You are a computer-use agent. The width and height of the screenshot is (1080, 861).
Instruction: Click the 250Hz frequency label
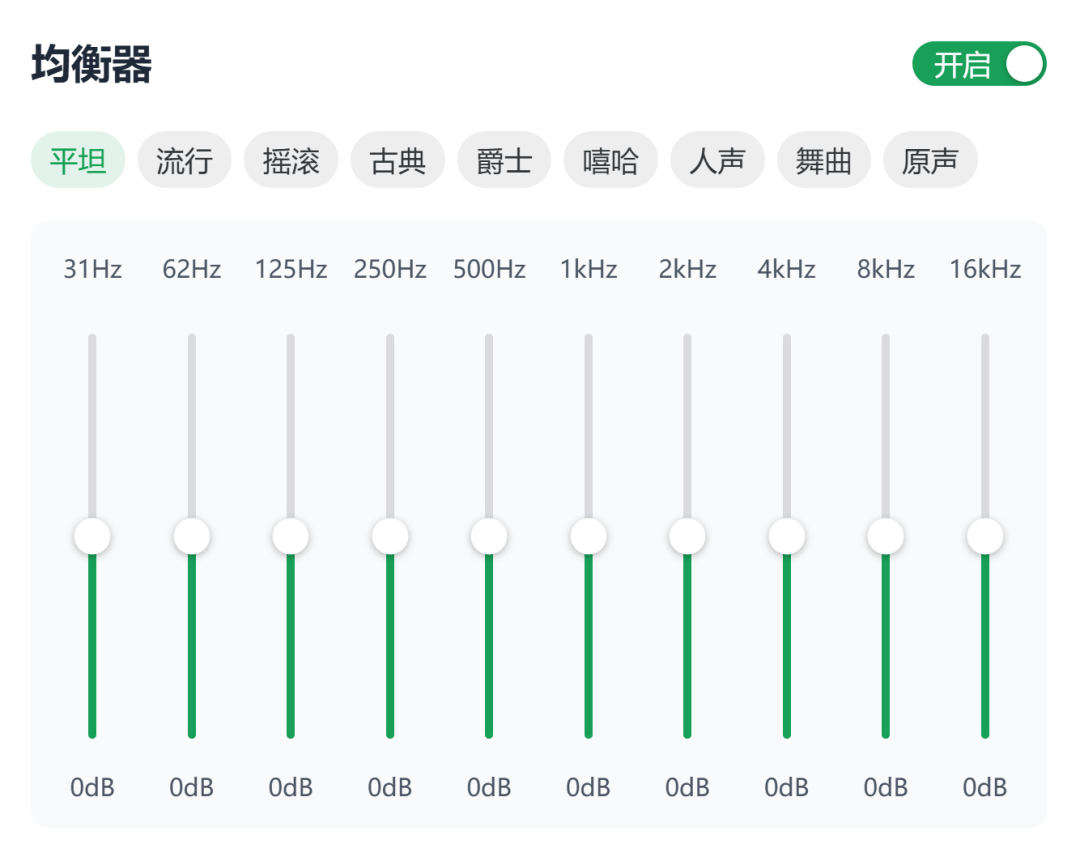coord(390,269)
